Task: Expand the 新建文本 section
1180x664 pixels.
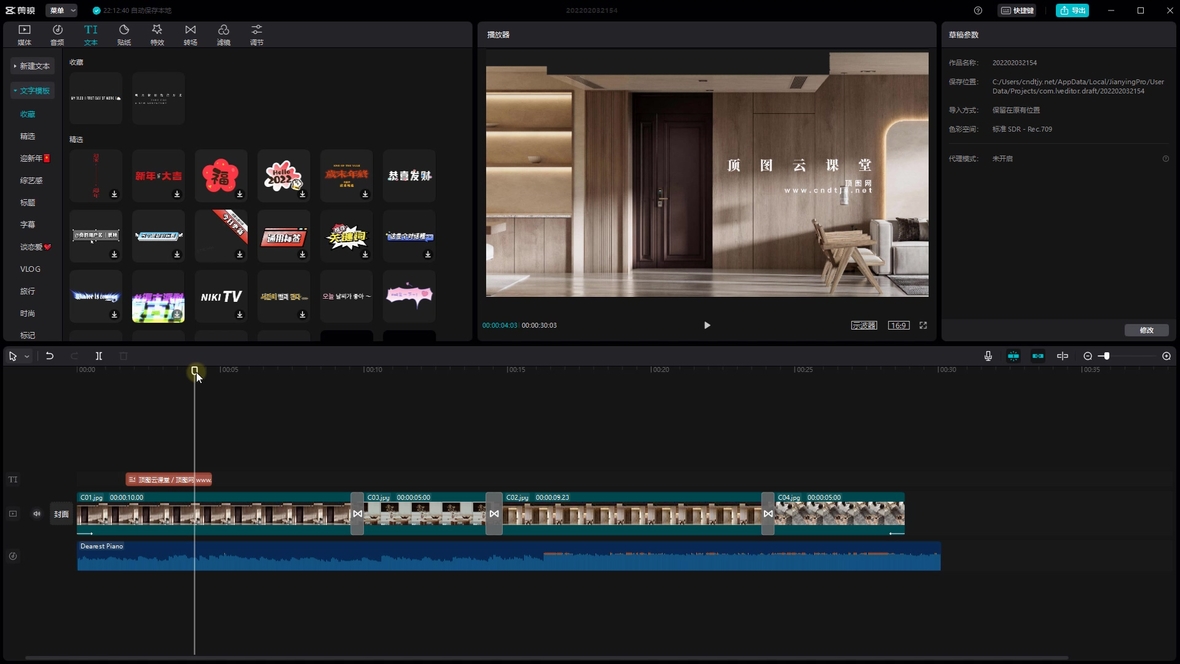Action: [32, 66]
